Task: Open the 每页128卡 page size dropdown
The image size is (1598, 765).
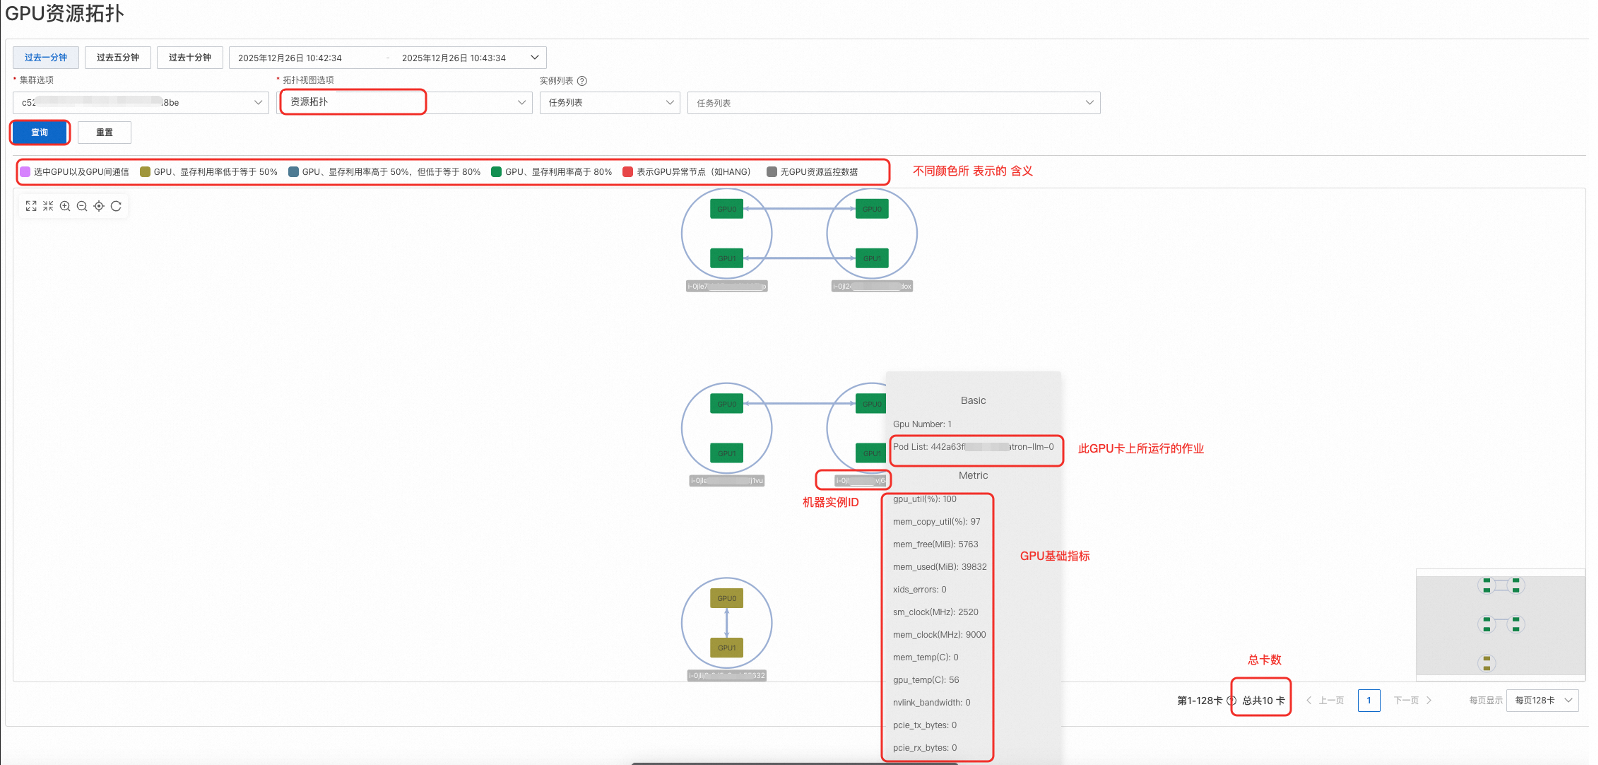Action: (x=1544, y=700)
